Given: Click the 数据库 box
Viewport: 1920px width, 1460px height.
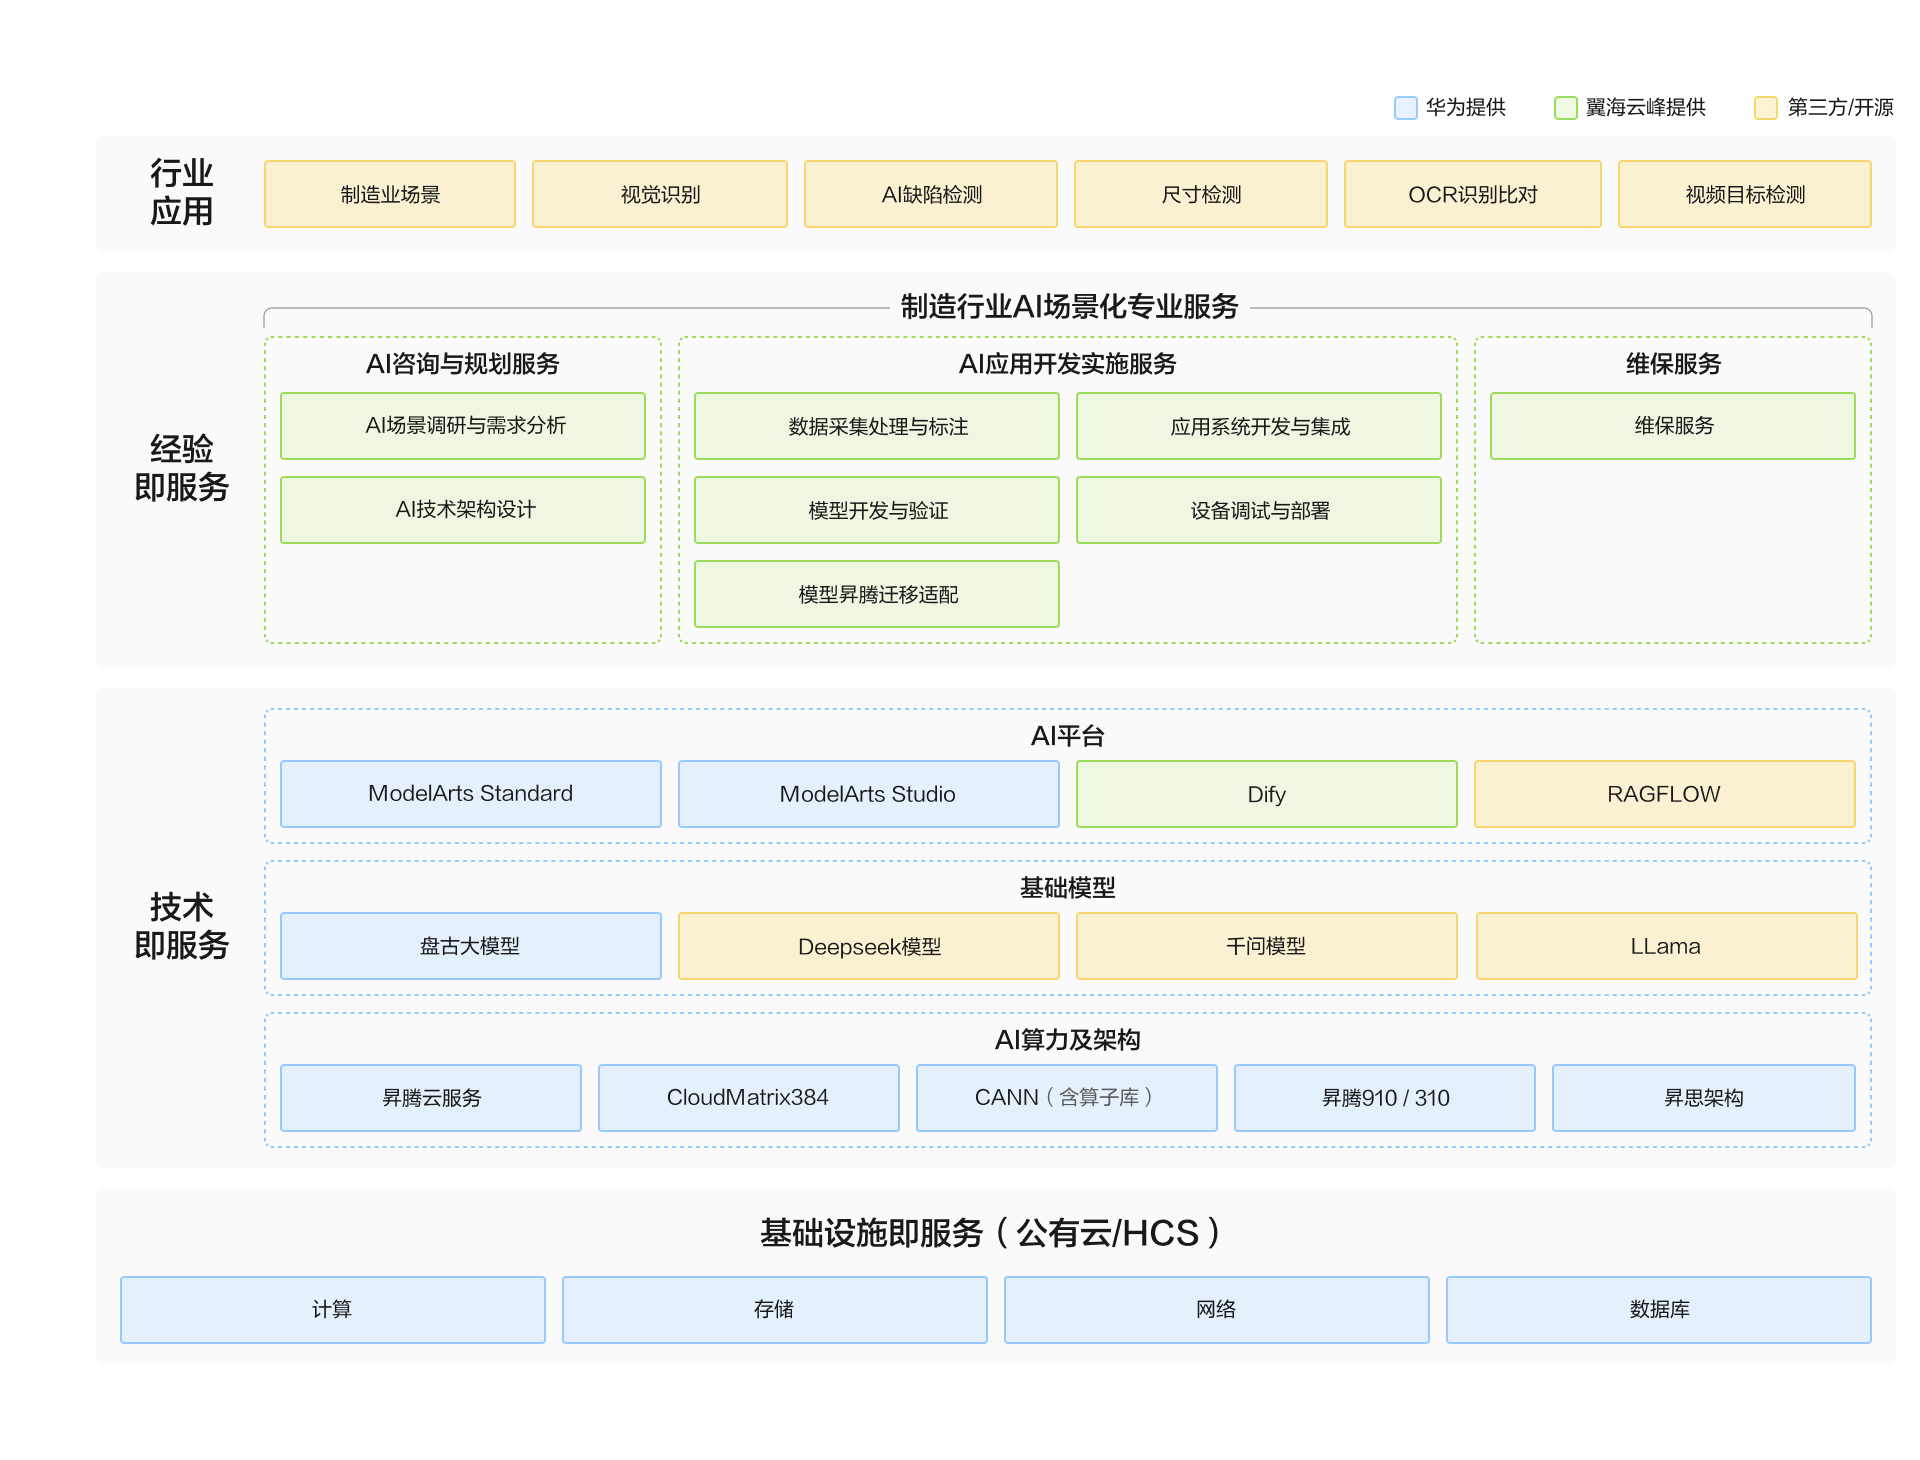Looking at the screenshot, I should coord(1659,1310).
